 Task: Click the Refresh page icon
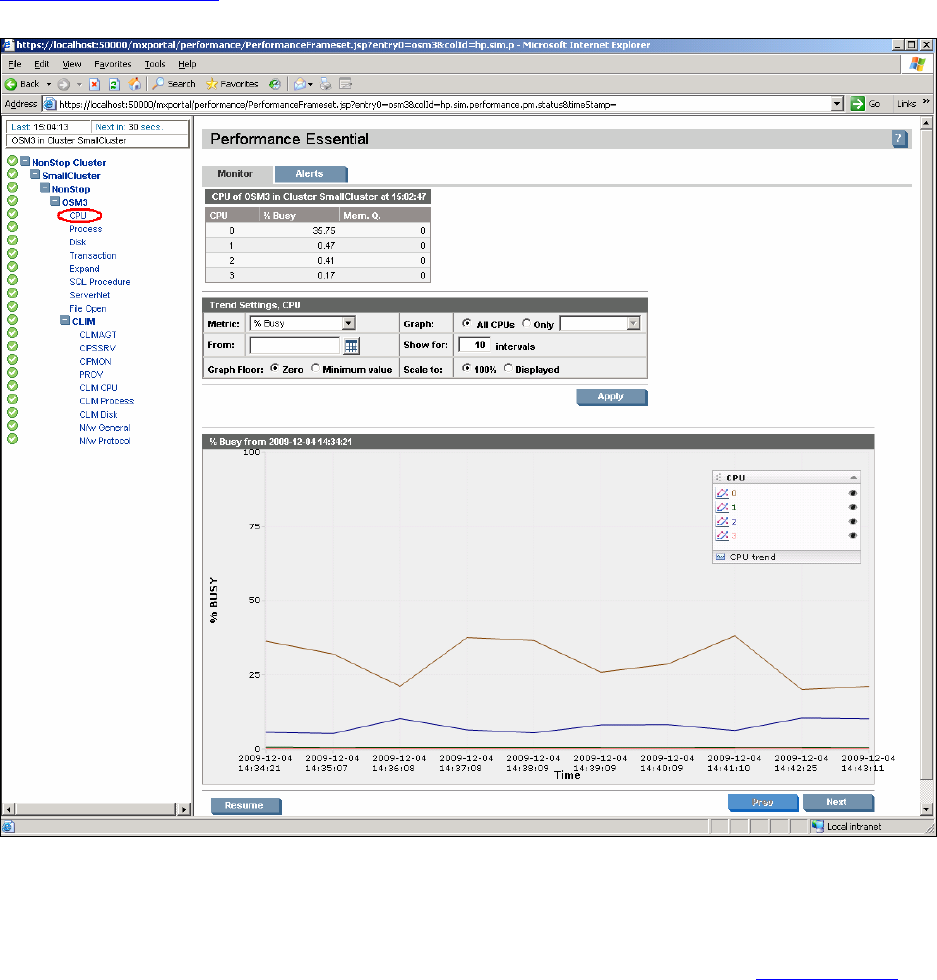coord(114,84)
